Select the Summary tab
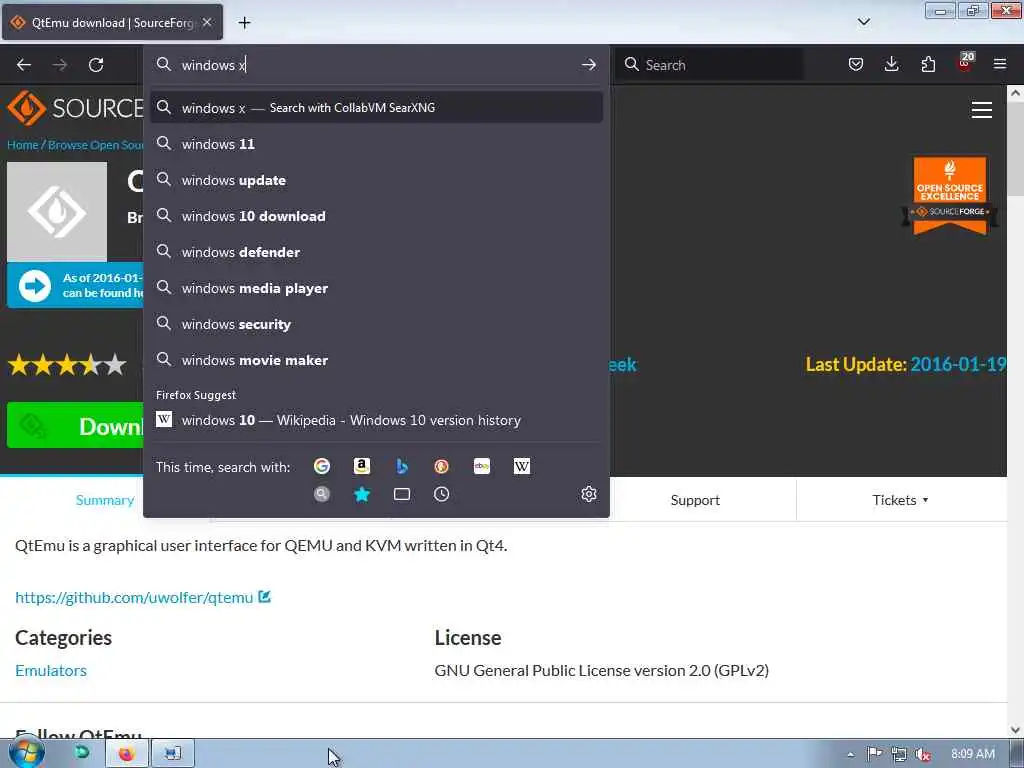Viewport: 1024px width, 768px height. point(104,500)
